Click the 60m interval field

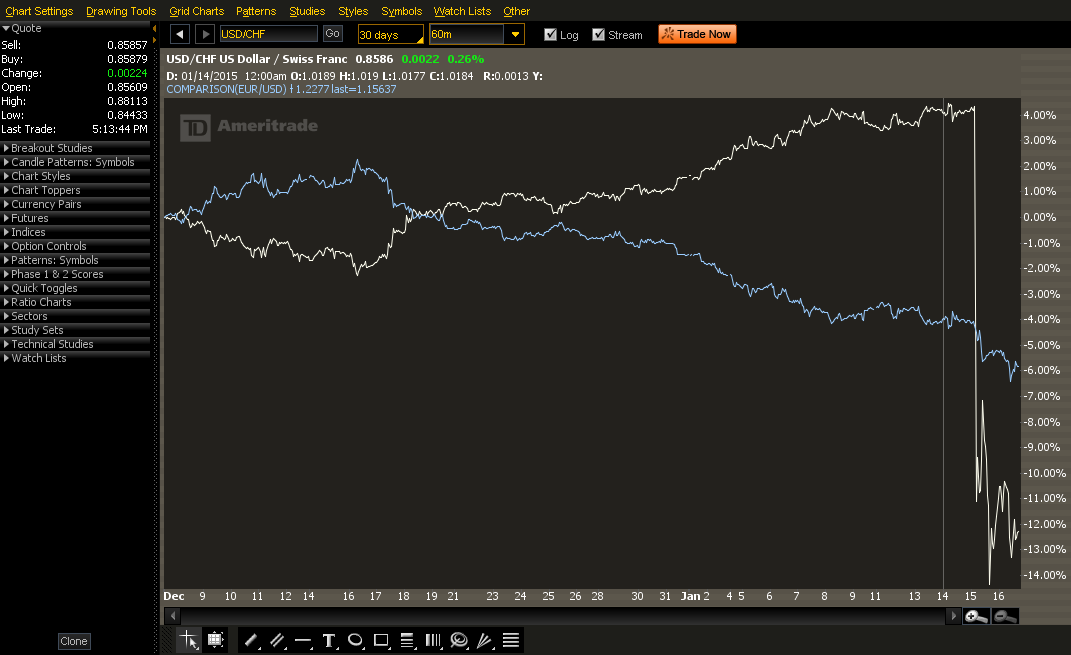click(467, 34)
